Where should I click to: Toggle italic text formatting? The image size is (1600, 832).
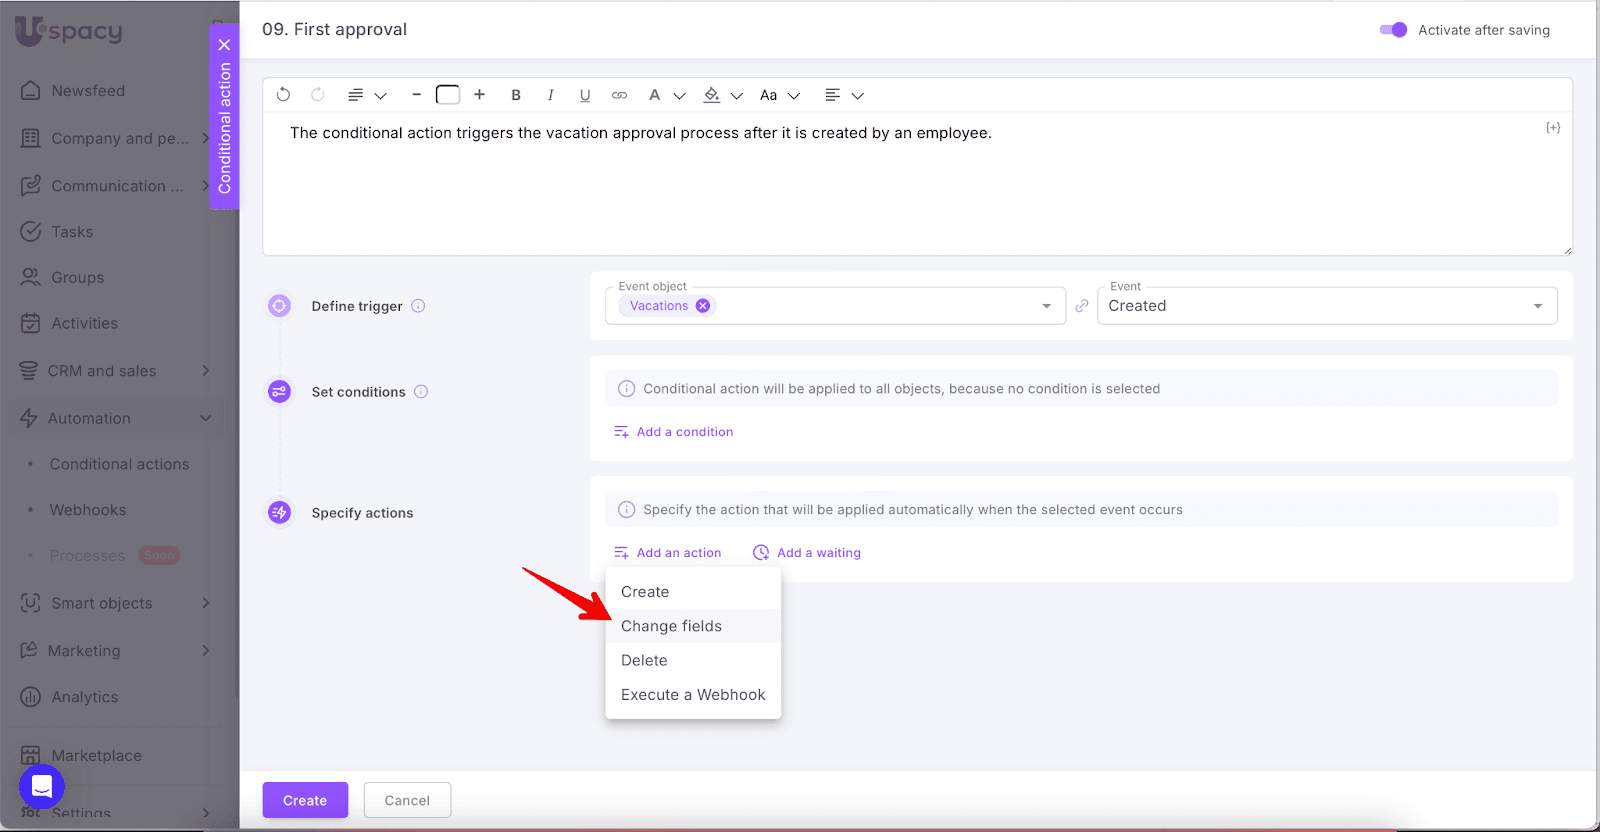550,95
